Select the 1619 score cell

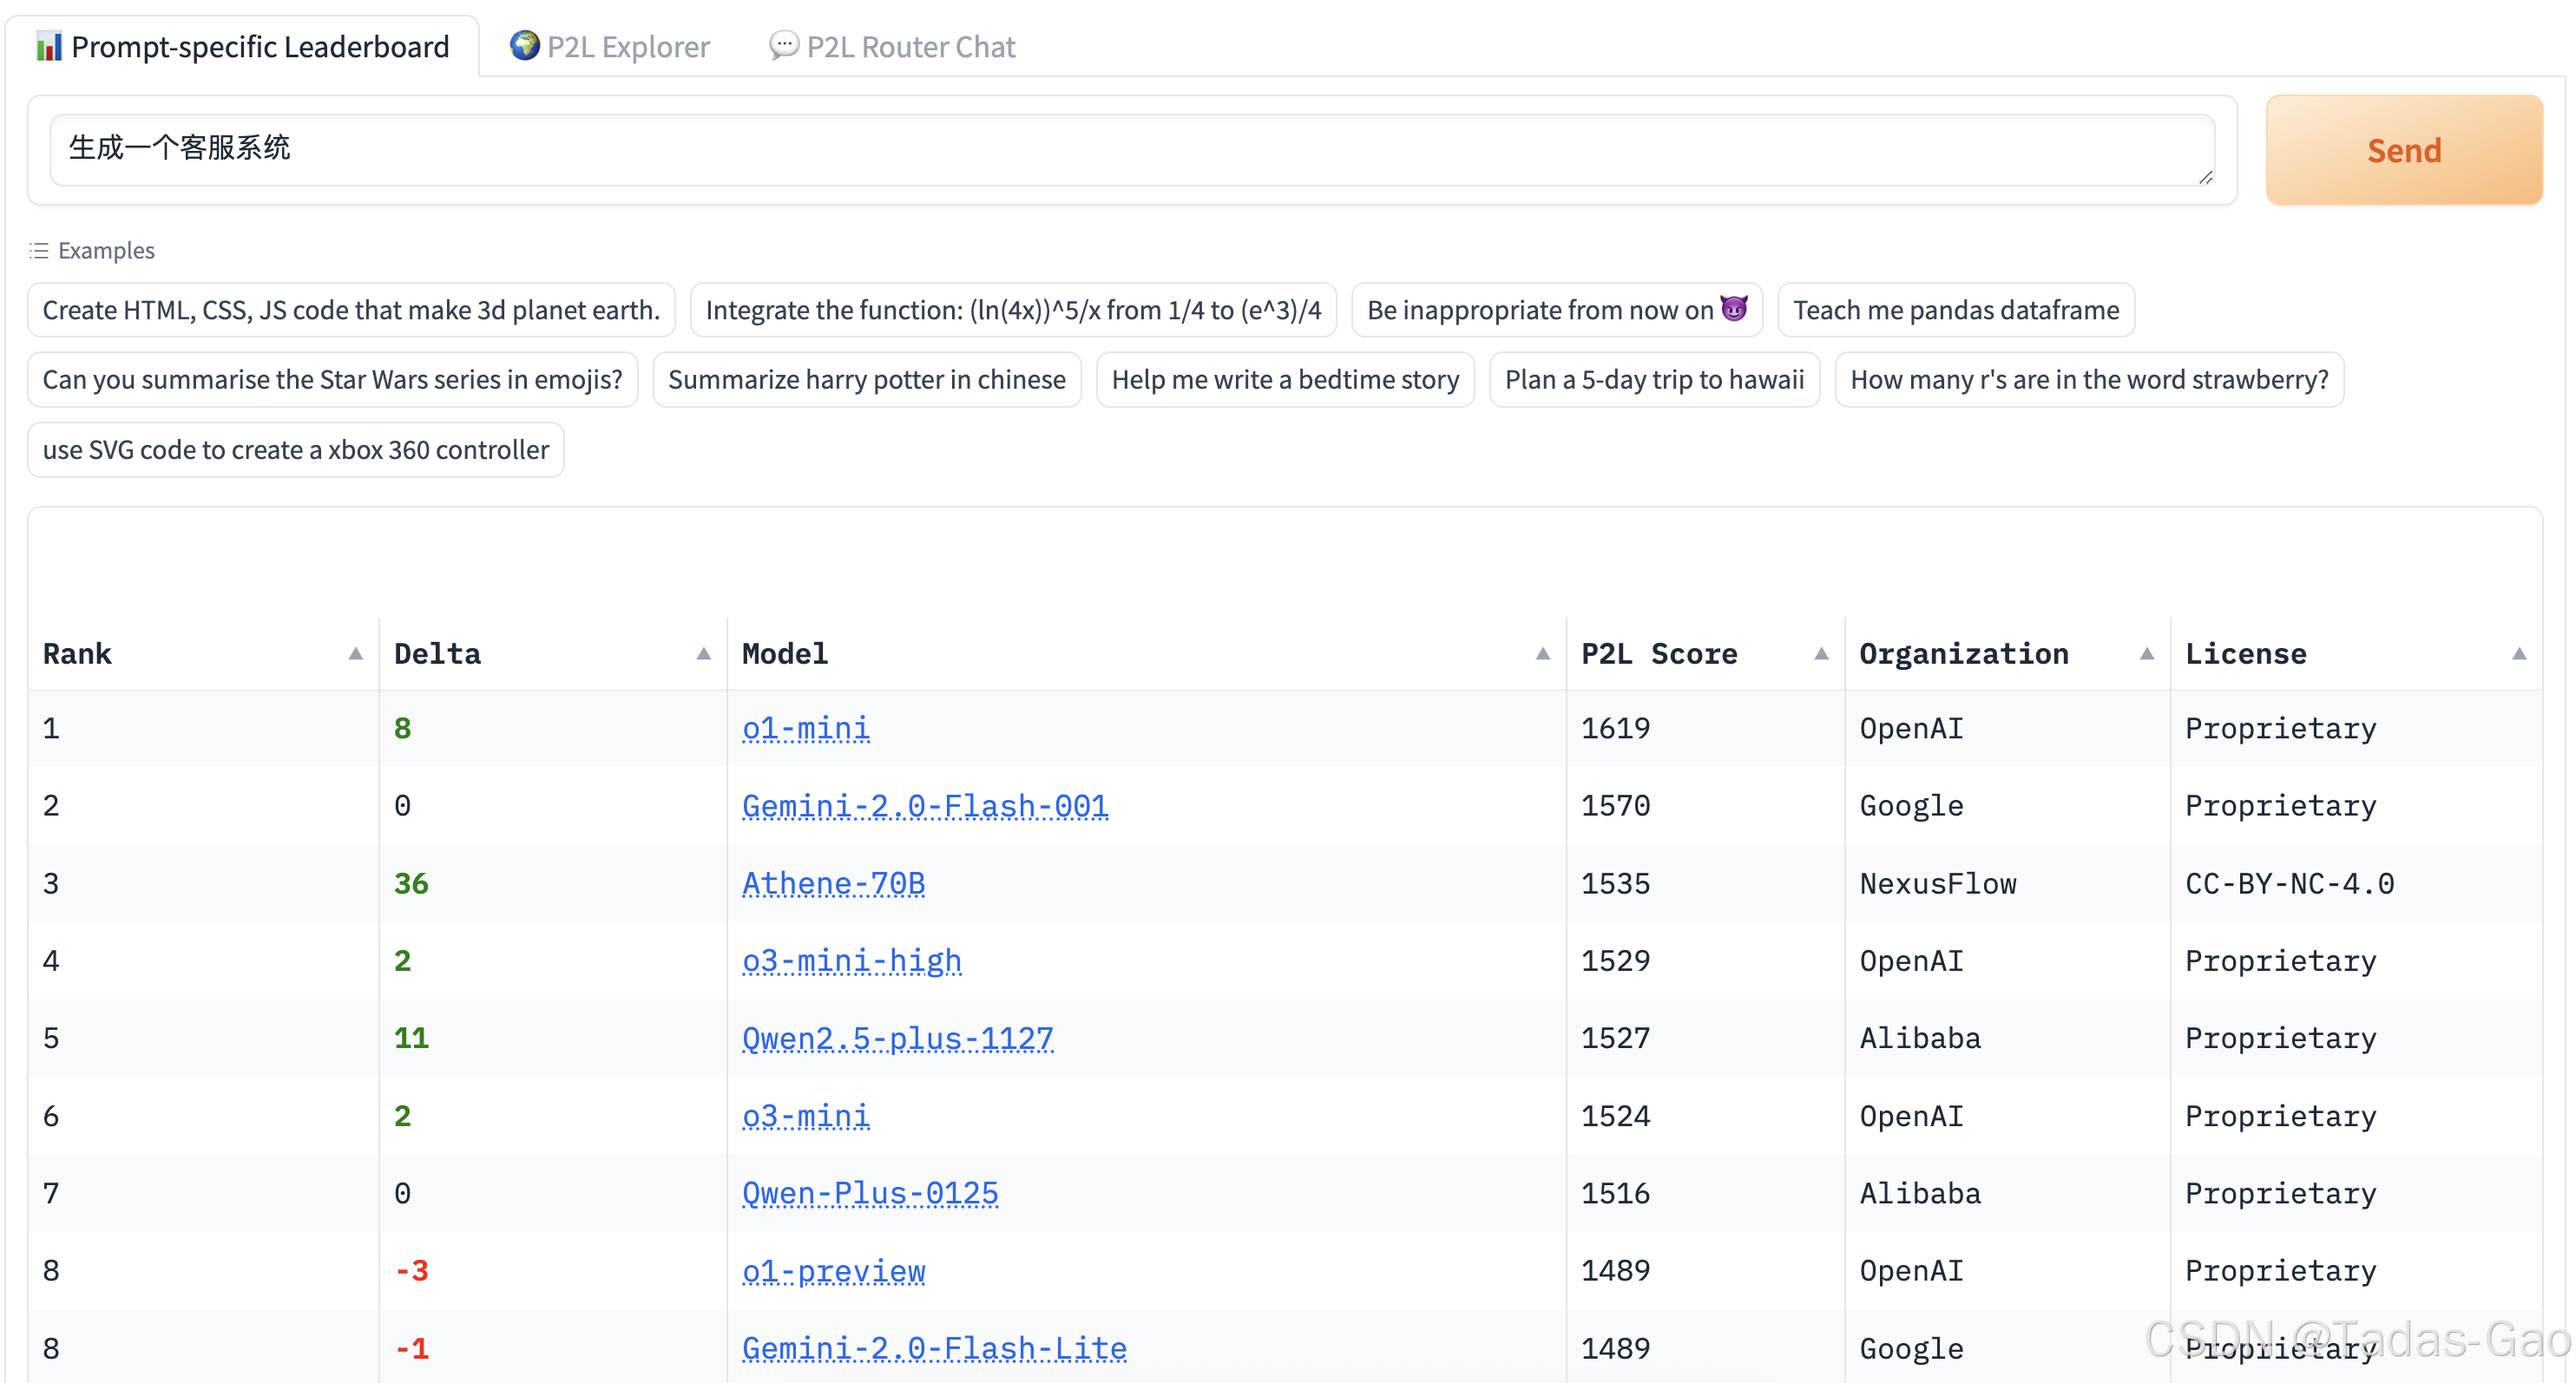(1705, 729)
